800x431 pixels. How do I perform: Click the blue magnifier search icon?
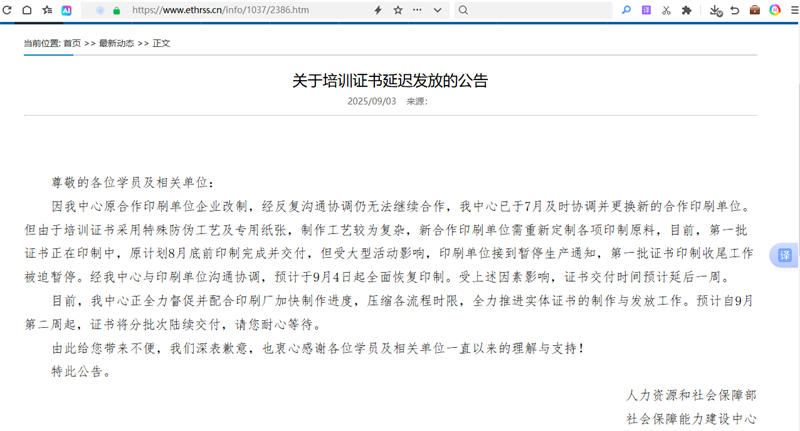coord(627,10)
